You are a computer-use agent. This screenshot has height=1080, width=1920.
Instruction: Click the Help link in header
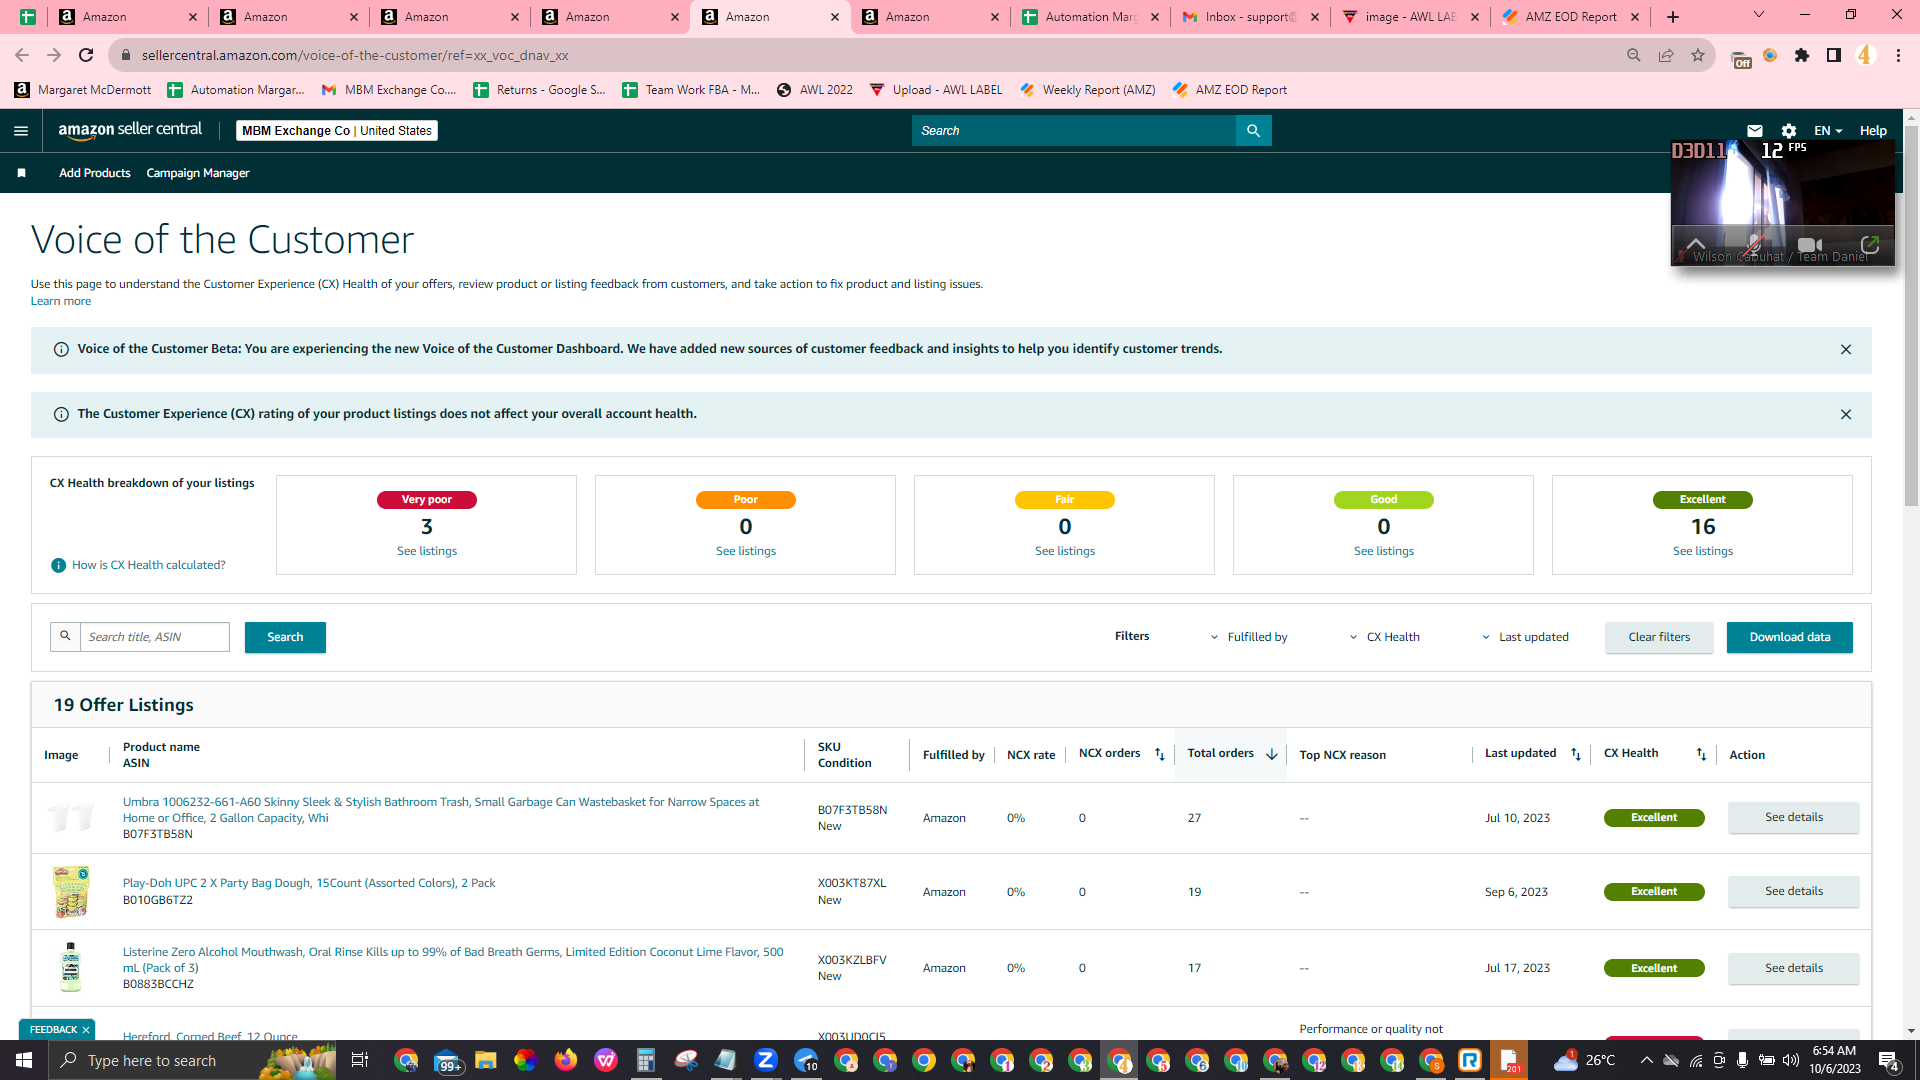coord(1873,131)
